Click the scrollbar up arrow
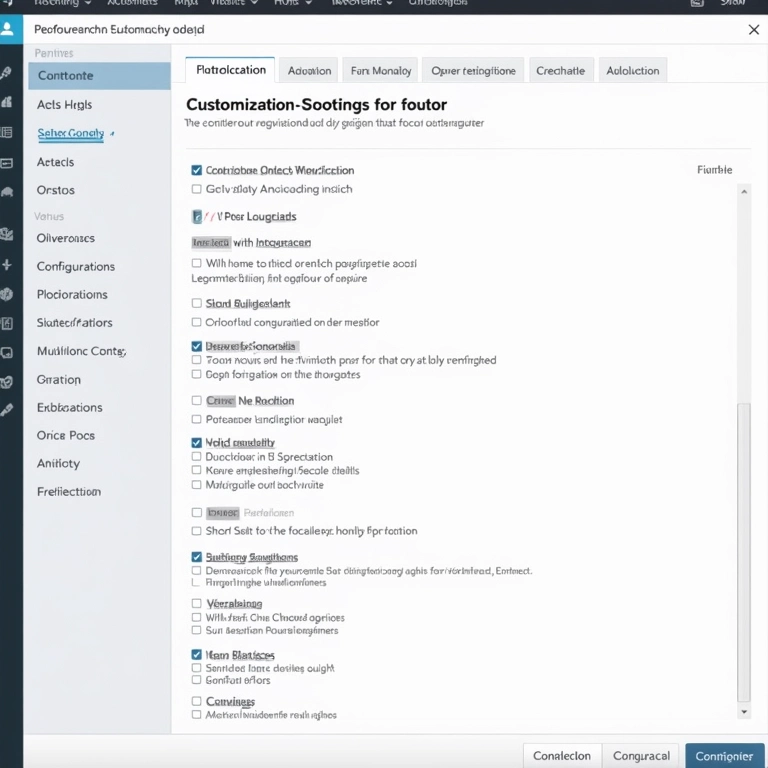 (x=744, y=192)
